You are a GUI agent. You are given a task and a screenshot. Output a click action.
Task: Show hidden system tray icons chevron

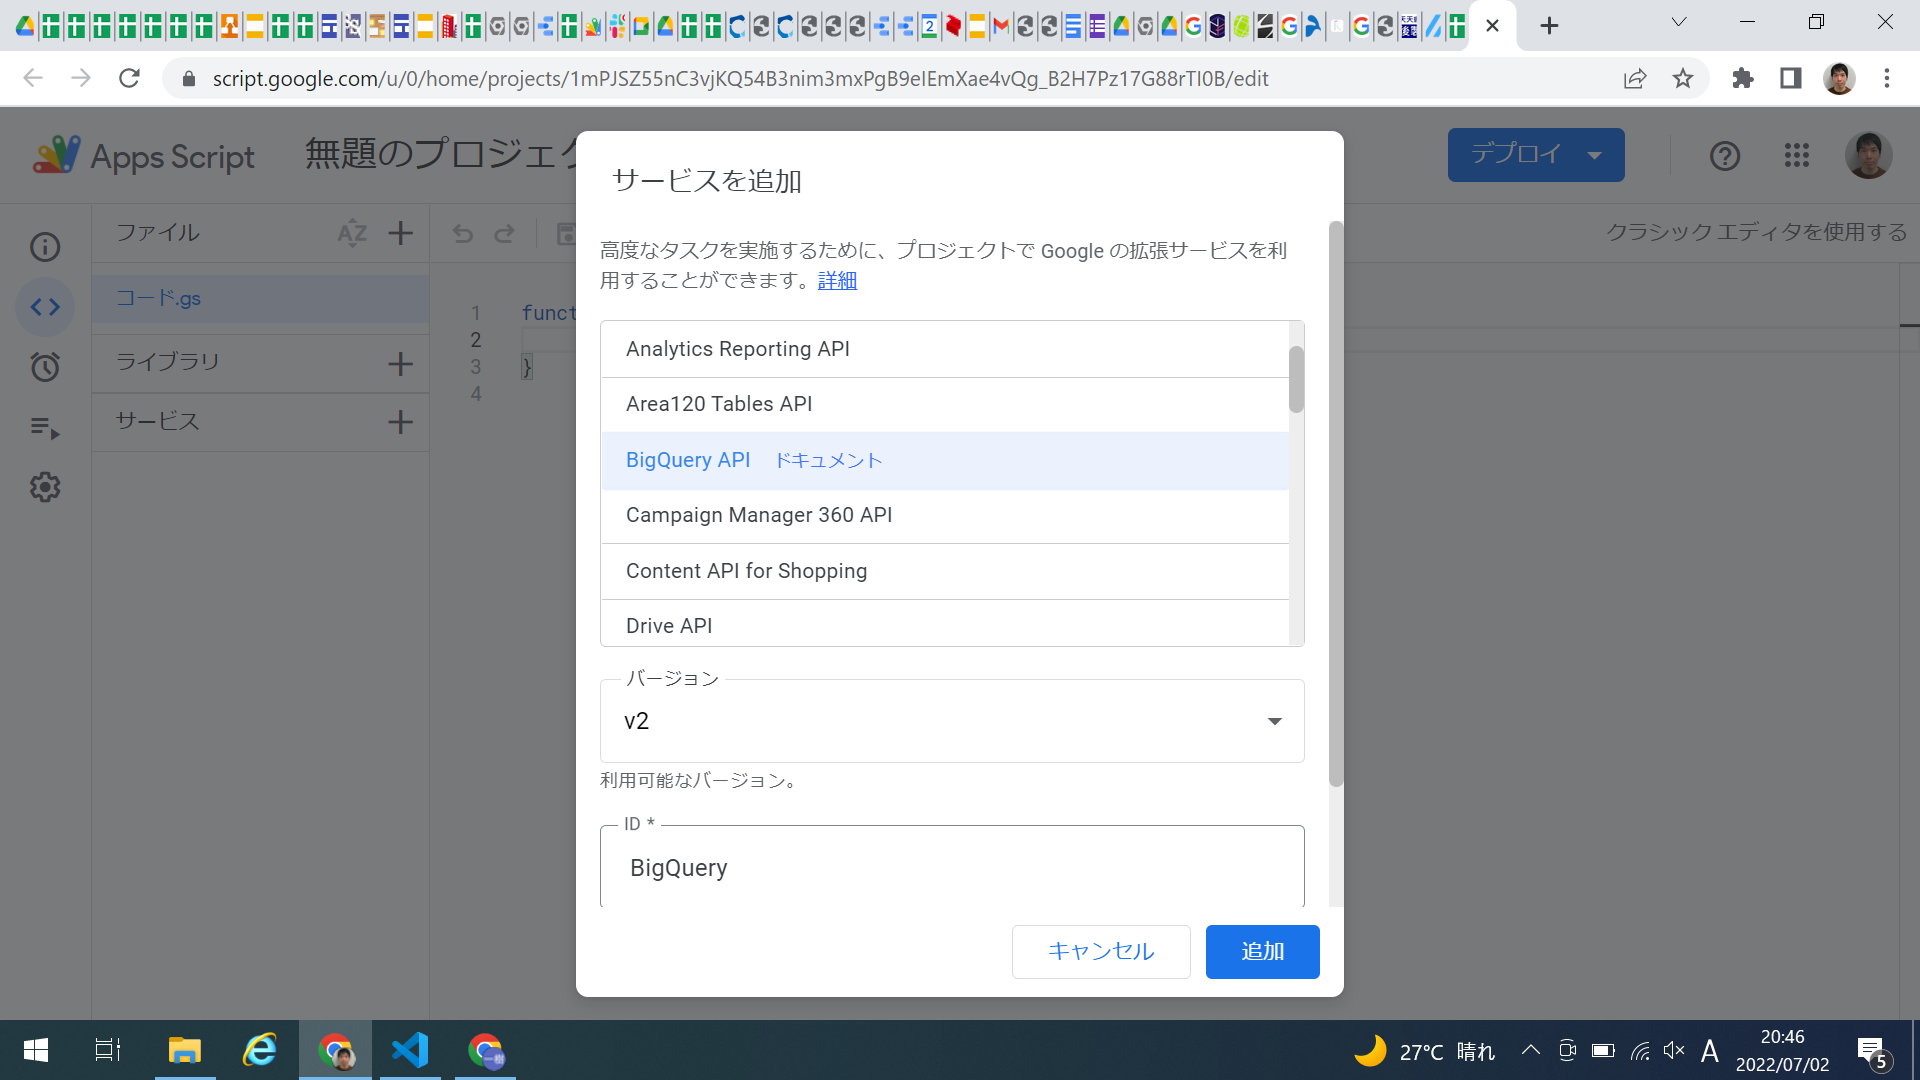click(x=1530, y=1050)
